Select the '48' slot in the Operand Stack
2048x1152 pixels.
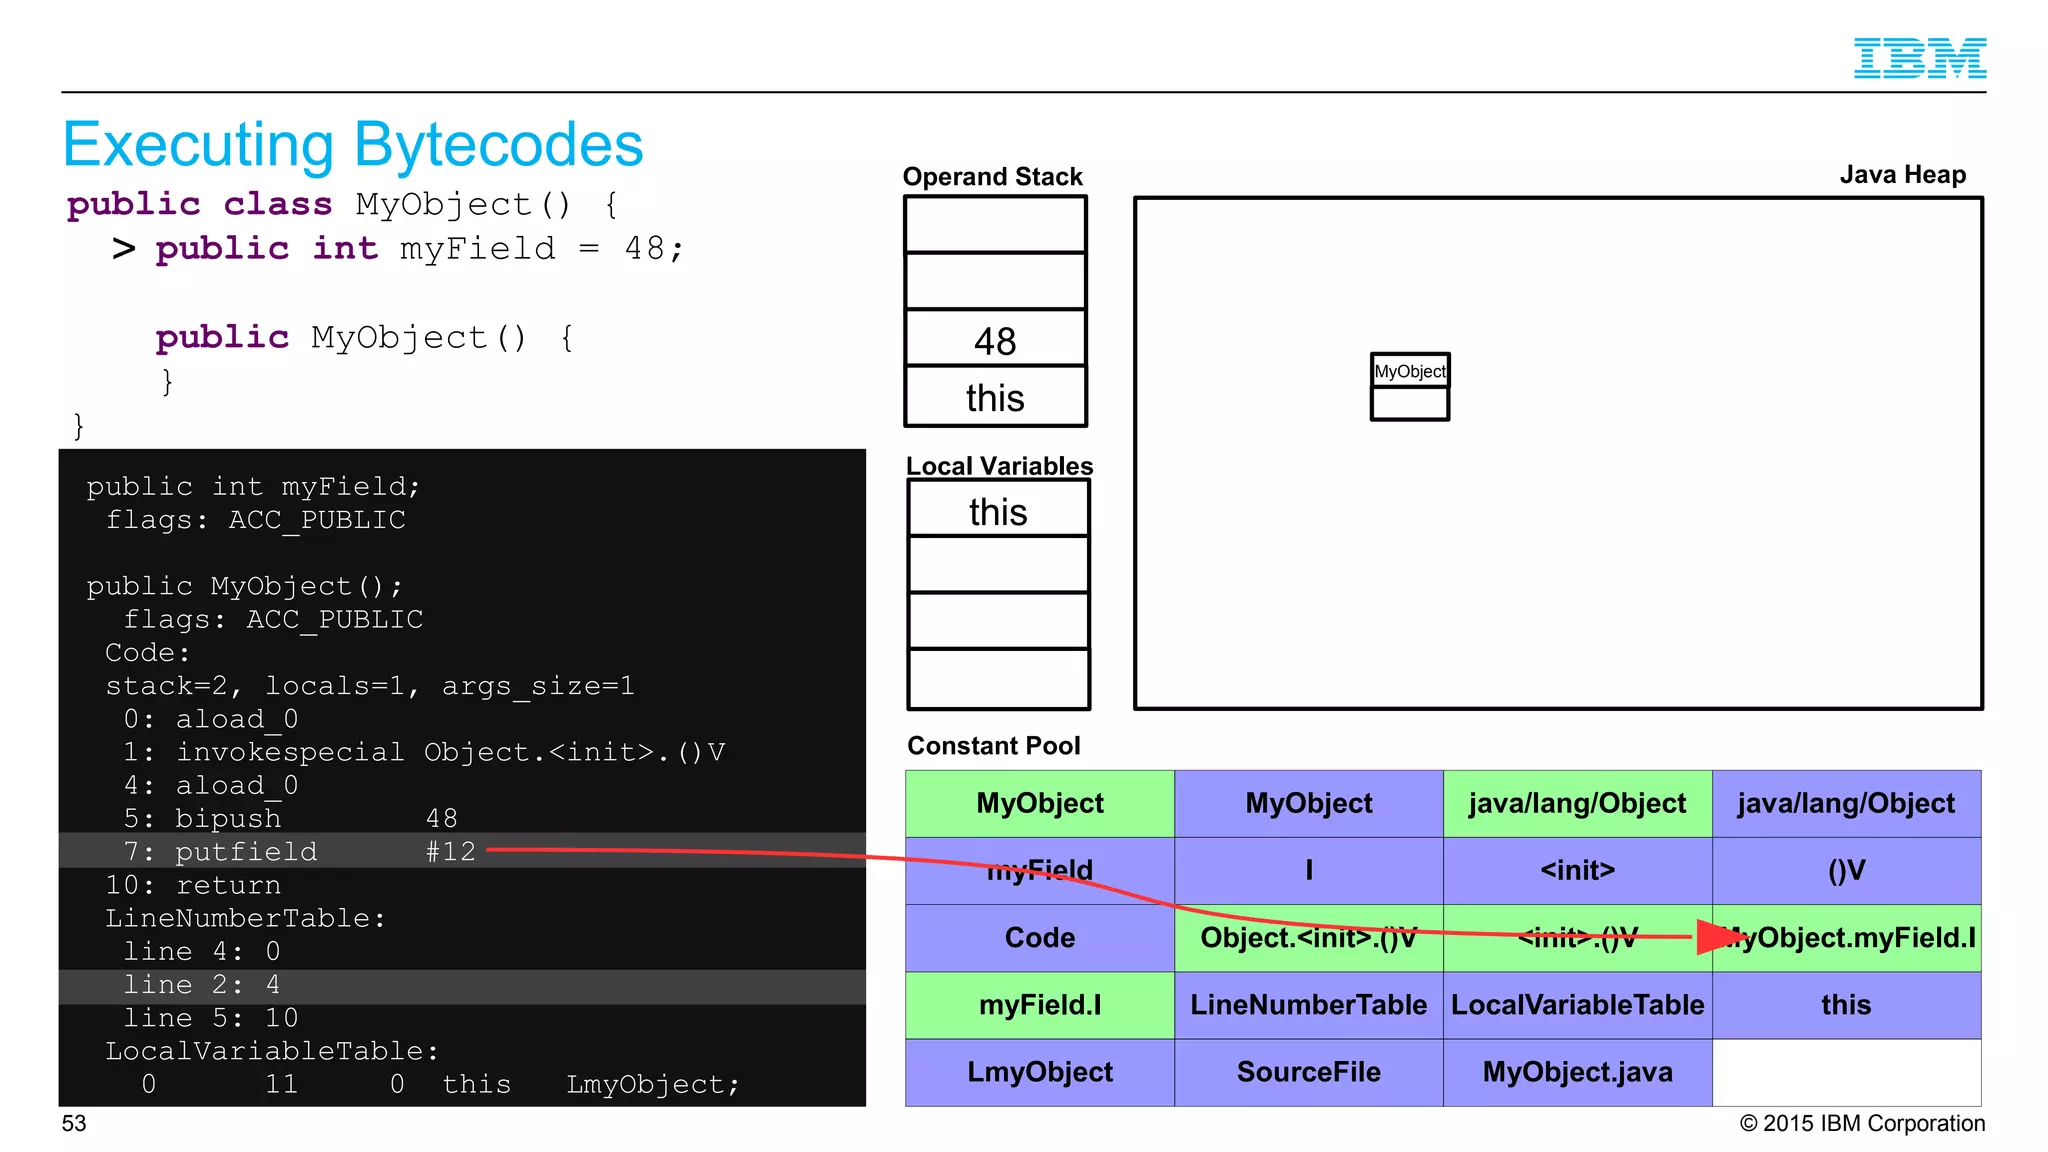tap(995, 339)
